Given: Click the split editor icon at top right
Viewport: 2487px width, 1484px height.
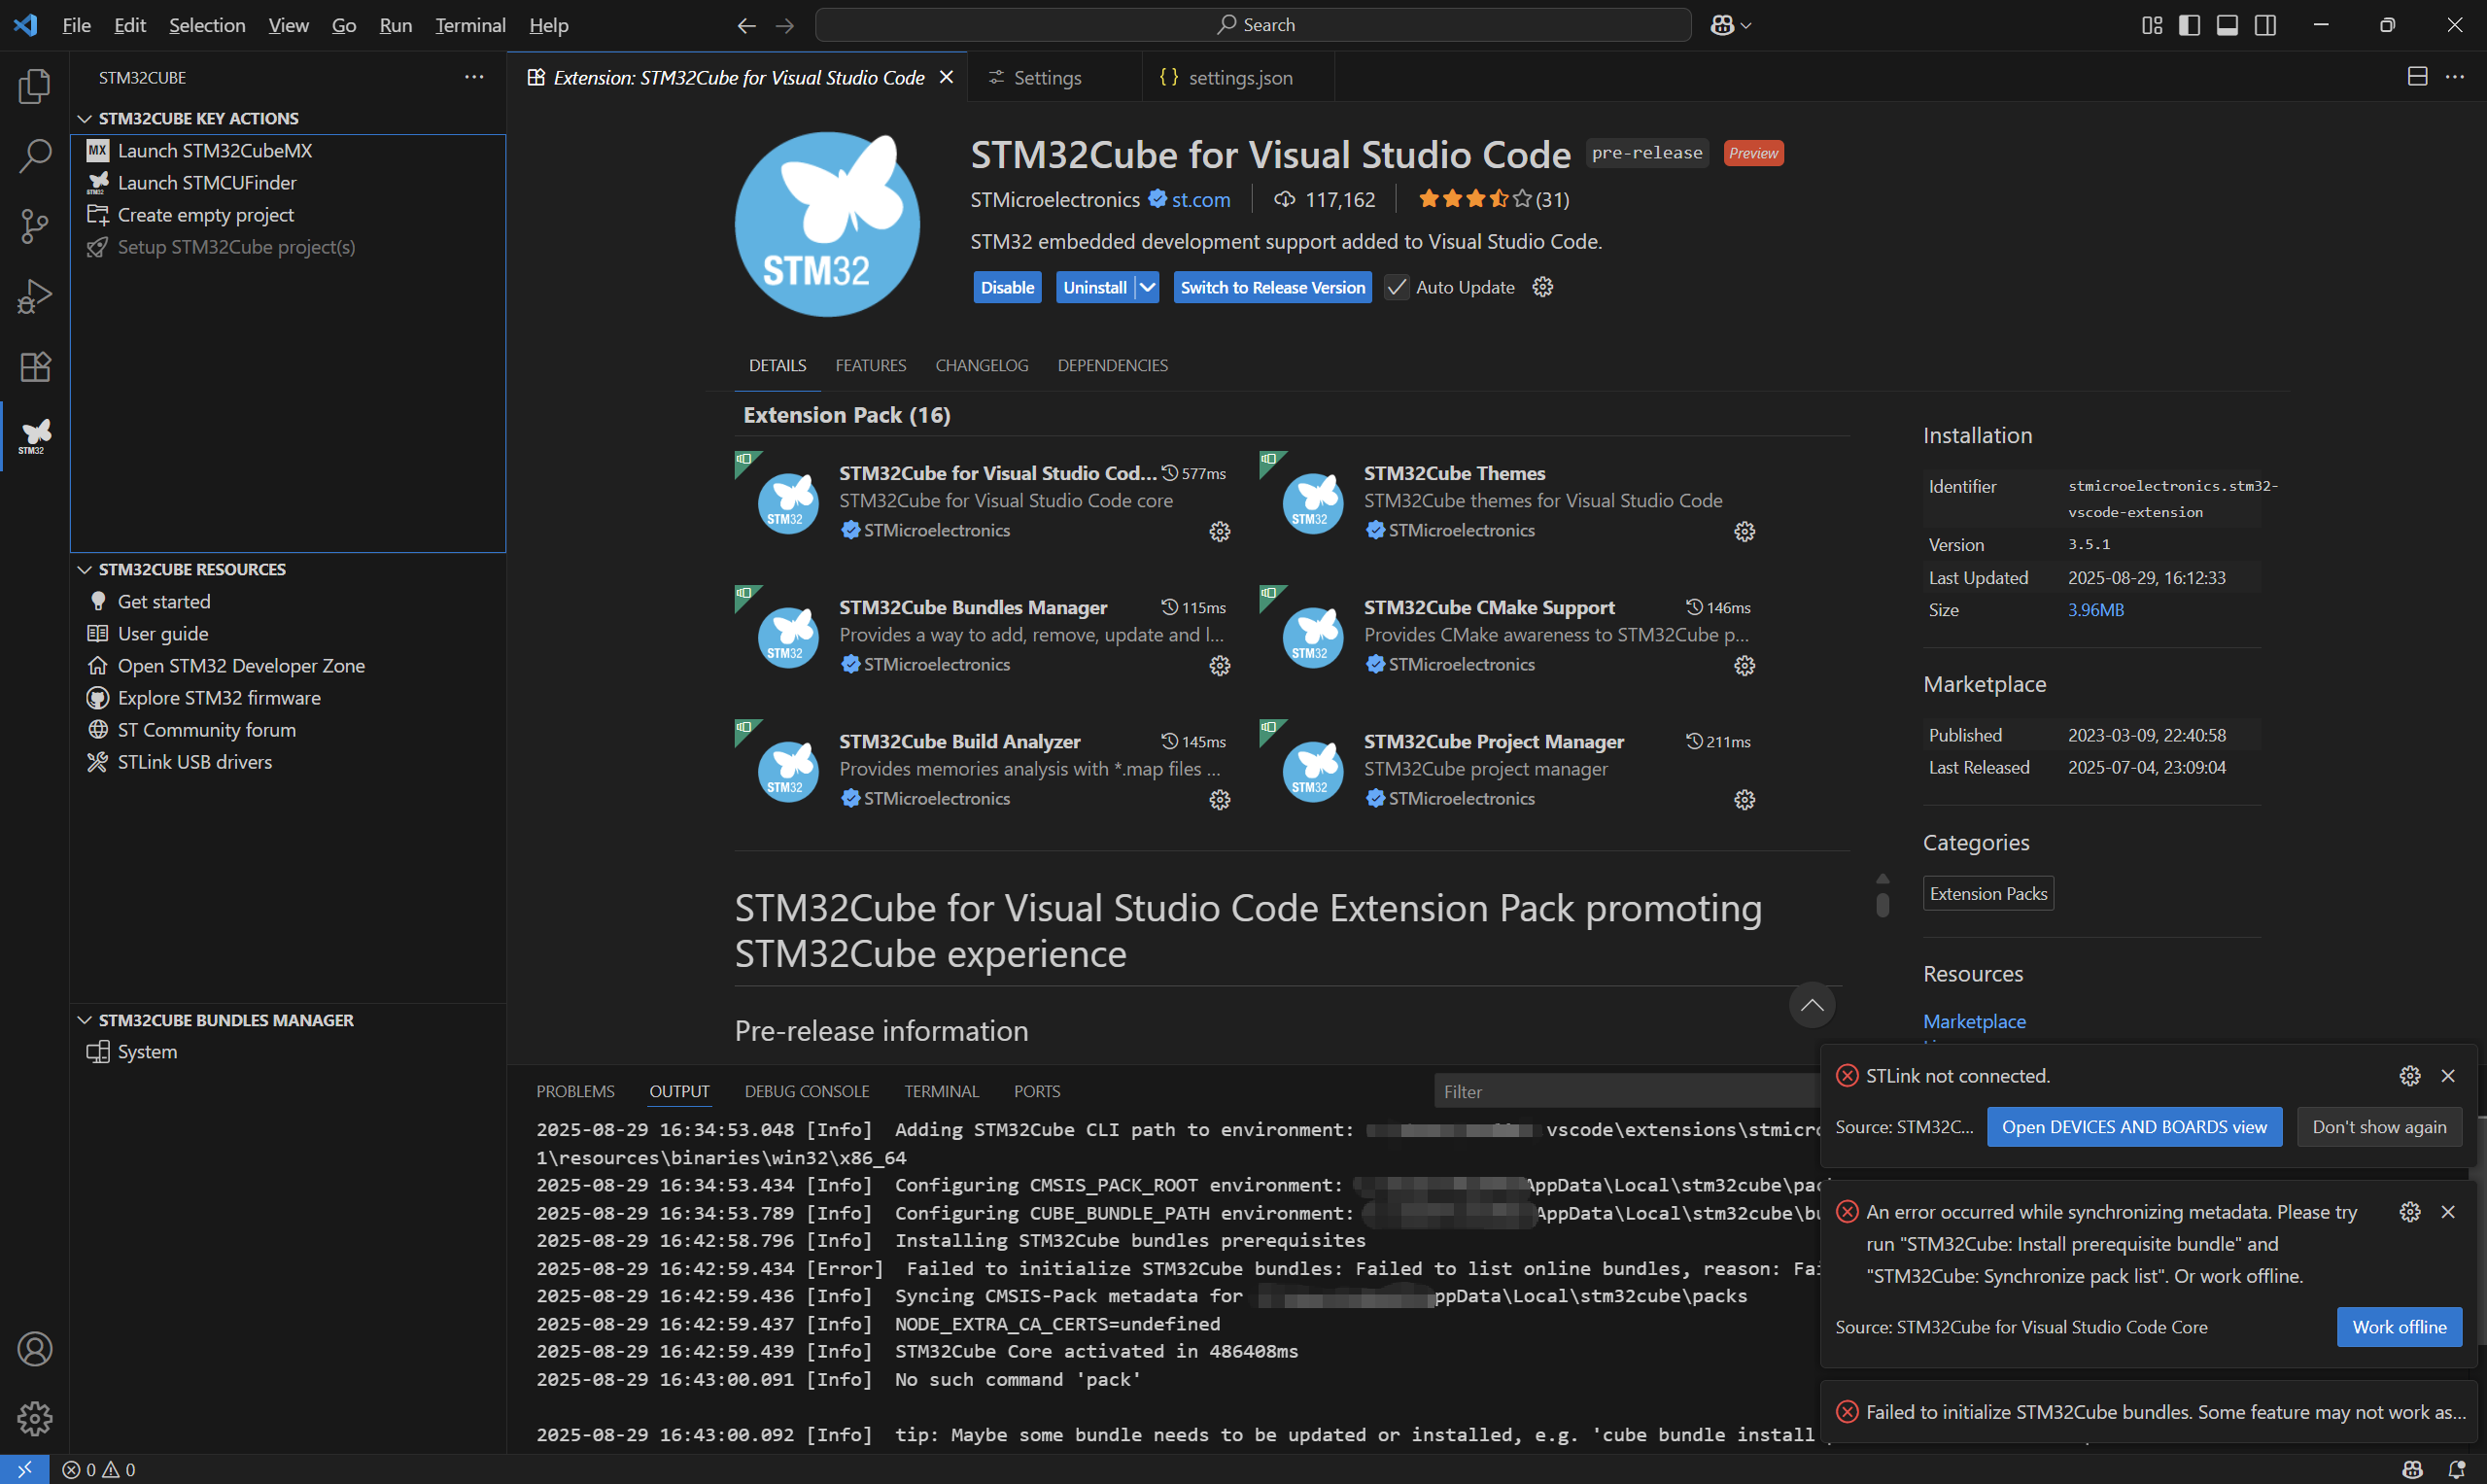Looking at the screenshot, I should (x=2416, y=77).
